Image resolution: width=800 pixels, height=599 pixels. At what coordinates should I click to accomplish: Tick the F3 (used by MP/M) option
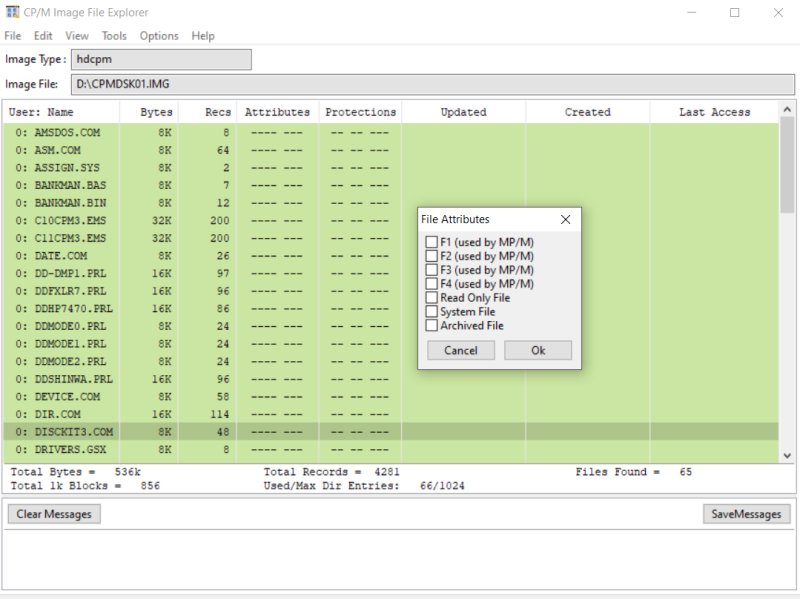coord(432,270)
